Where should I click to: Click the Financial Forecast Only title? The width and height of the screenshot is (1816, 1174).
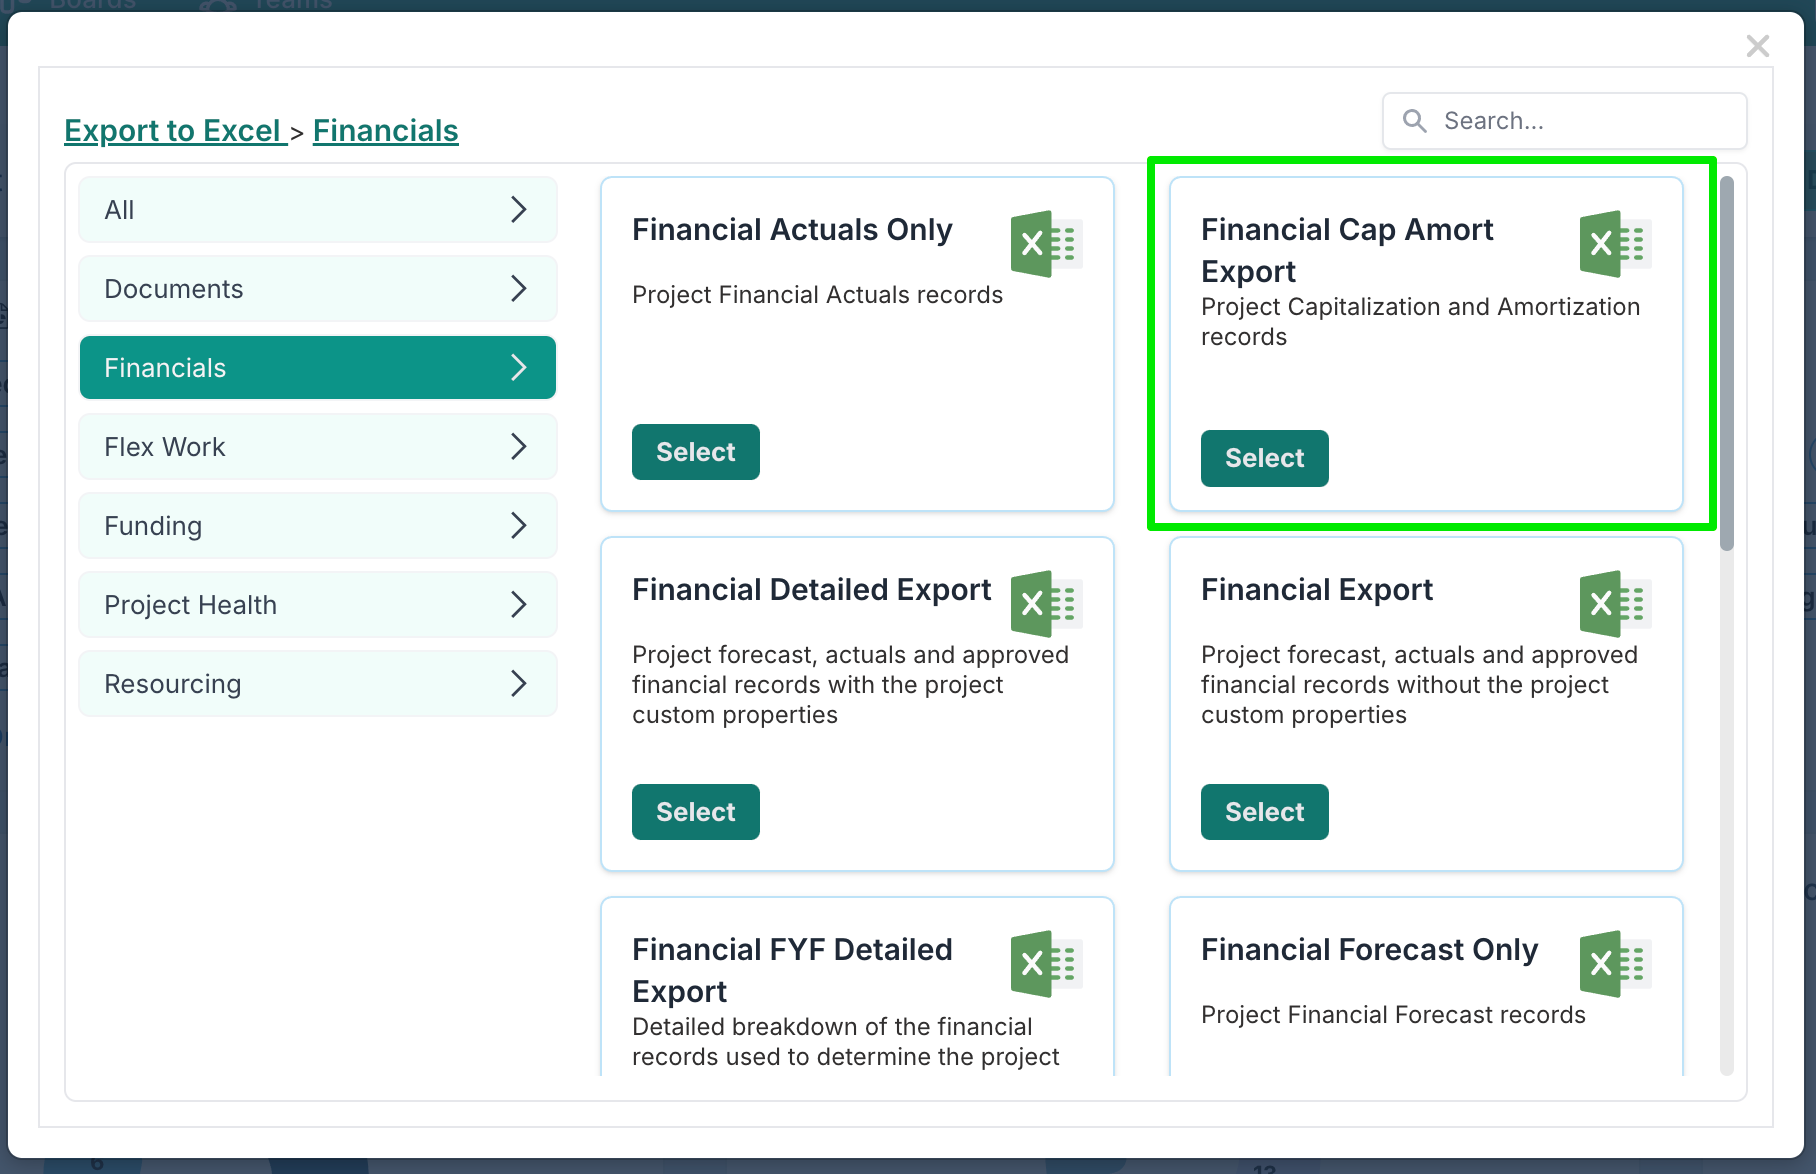click(x=1370, y=950)
